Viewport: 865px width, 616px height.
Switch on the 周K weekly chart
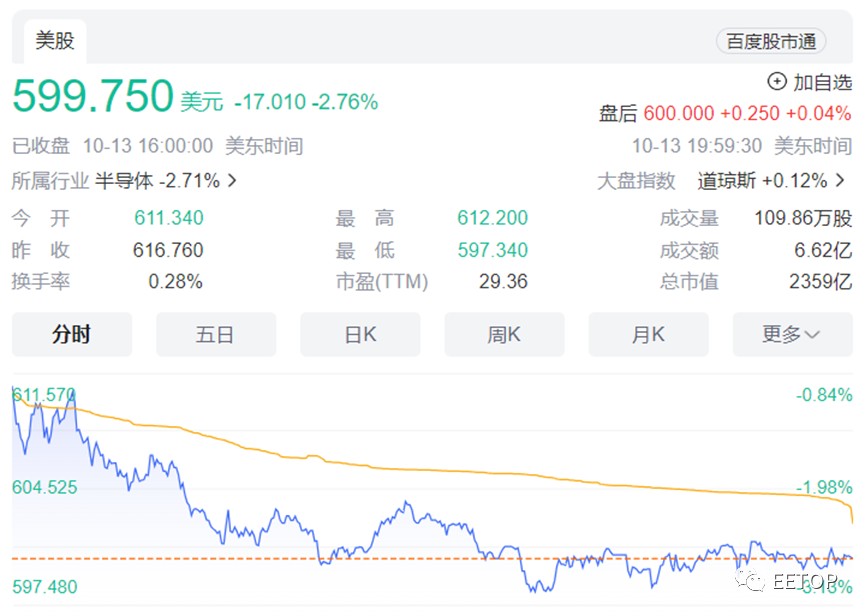point(504,335)
